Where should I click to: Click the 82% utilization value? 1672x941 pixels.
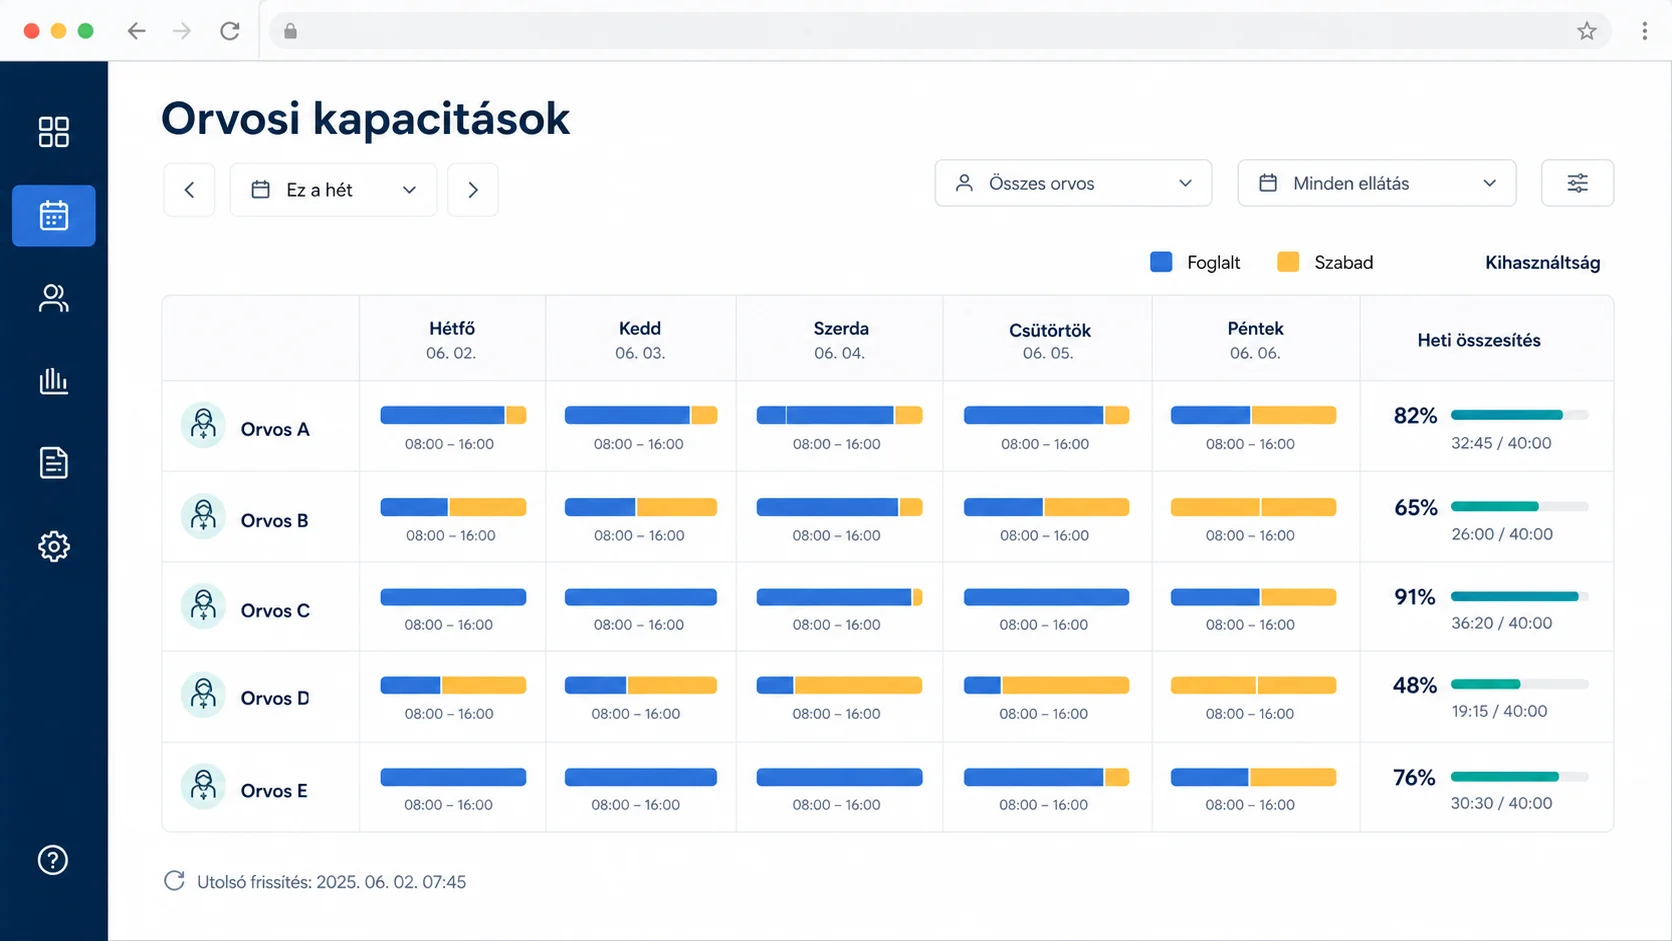(1415, 416)
